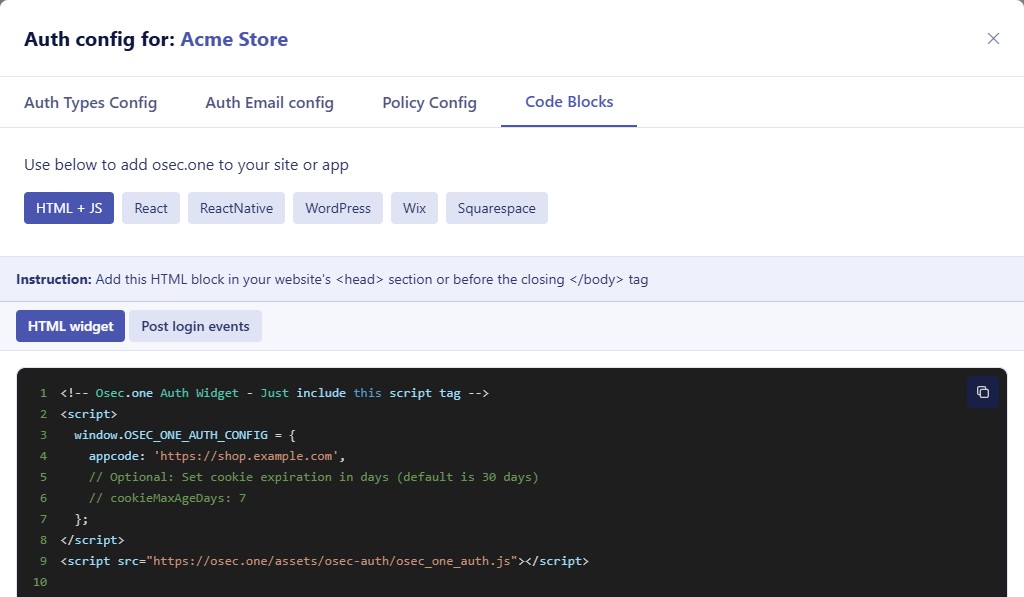Choose the WordPress platform option
The image size is (1024, 597).
pos(338,208)
